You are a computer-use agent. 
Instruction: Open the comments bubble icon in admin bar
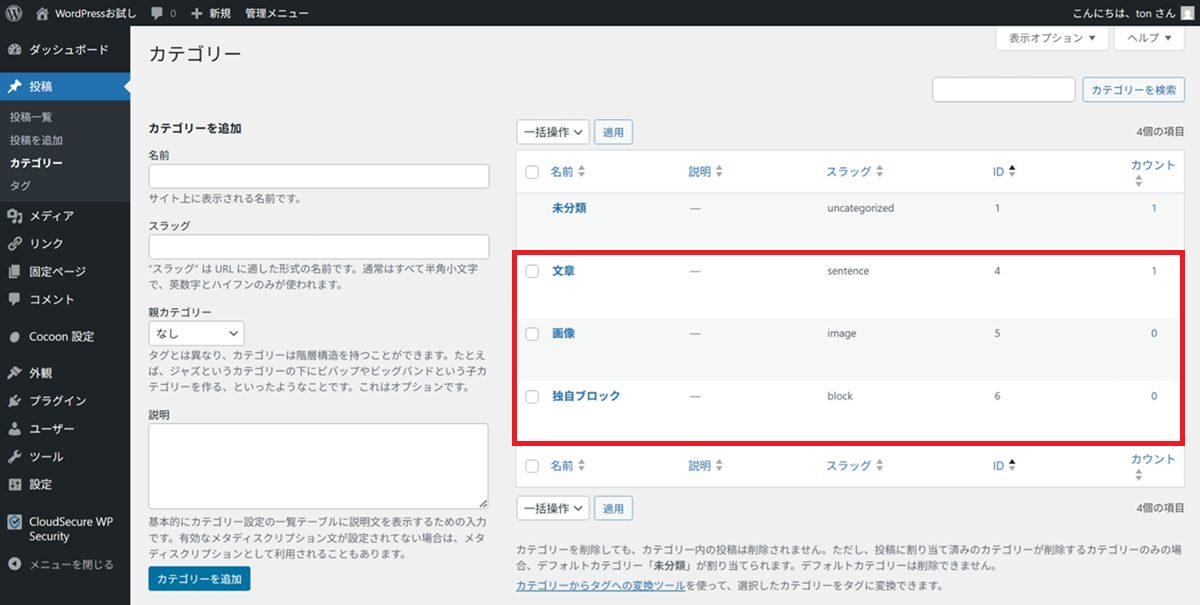point(158,13)
